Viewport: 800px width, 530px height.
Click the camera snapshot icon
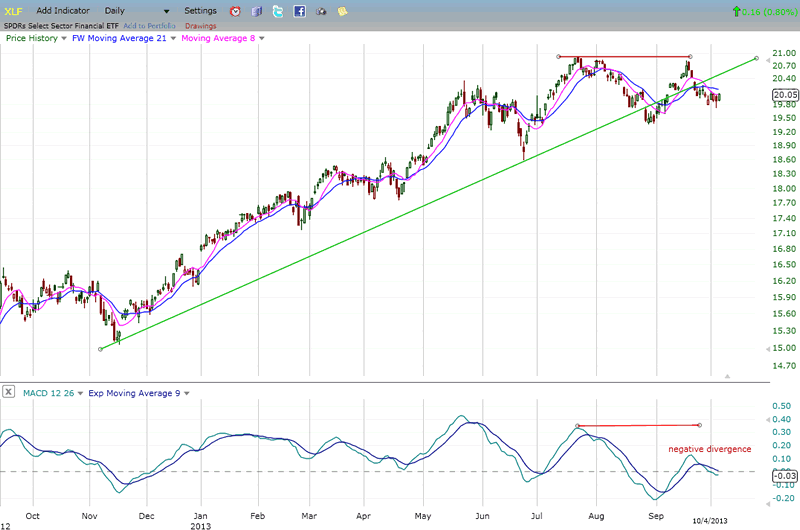click(x=321, y=11)
